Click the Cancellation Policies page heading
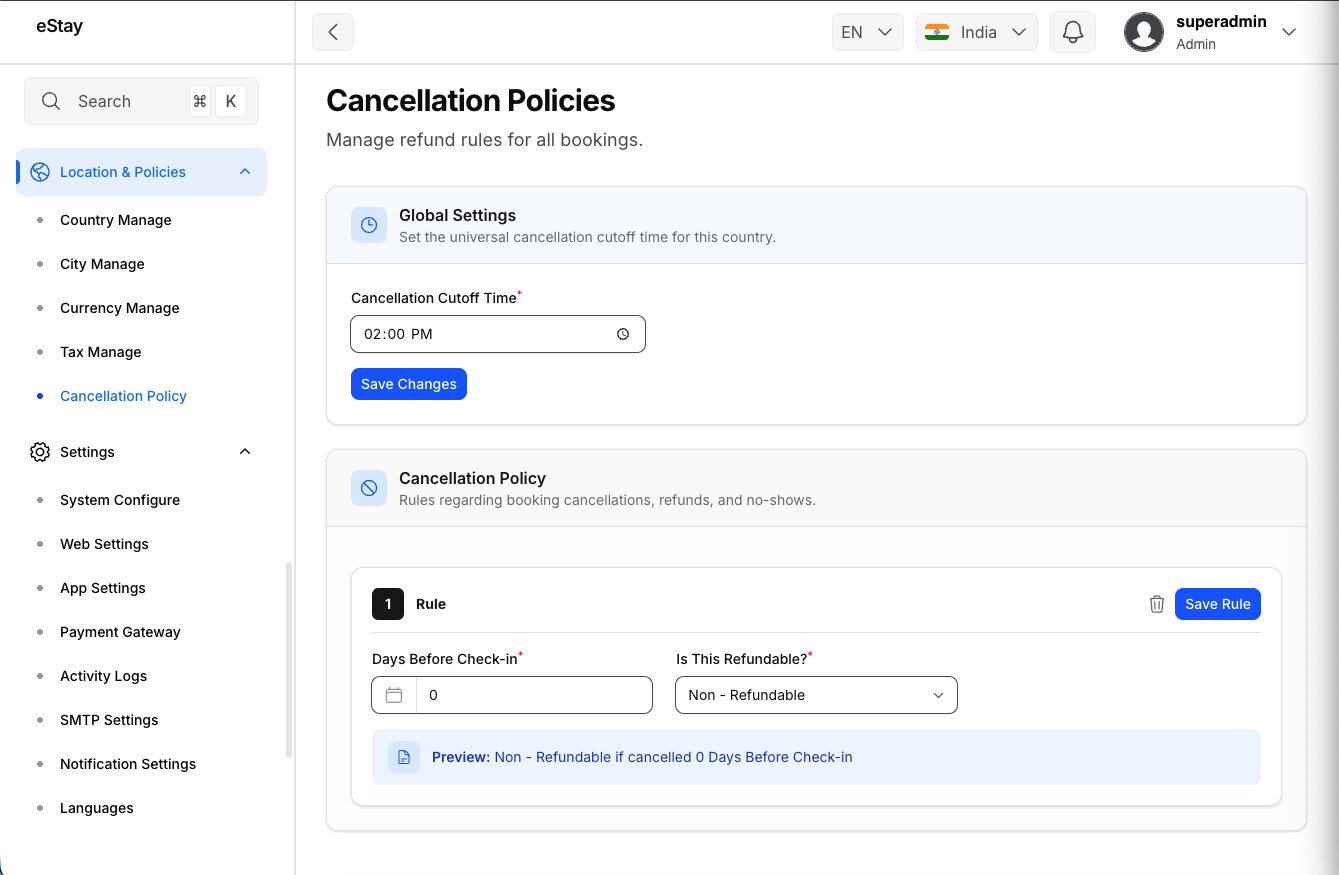 pyautogui.click(x=471, y=101)
